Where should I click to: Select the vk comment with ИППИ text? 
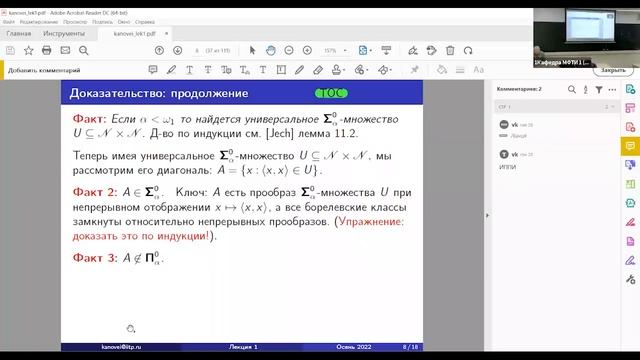(x=556, y=160)
